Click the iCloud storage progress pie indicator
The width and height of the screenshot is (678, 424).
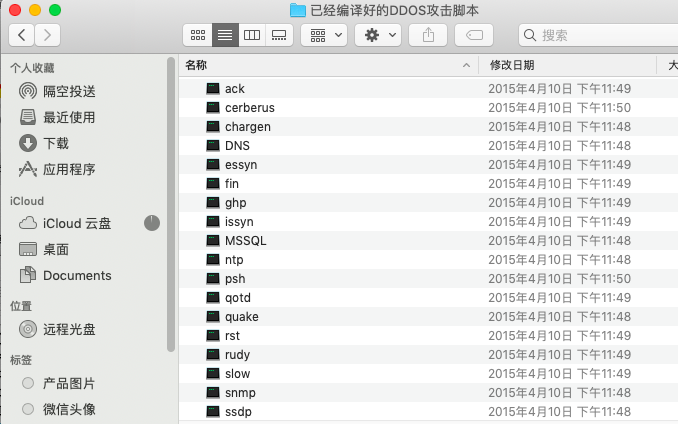[152, 223]
